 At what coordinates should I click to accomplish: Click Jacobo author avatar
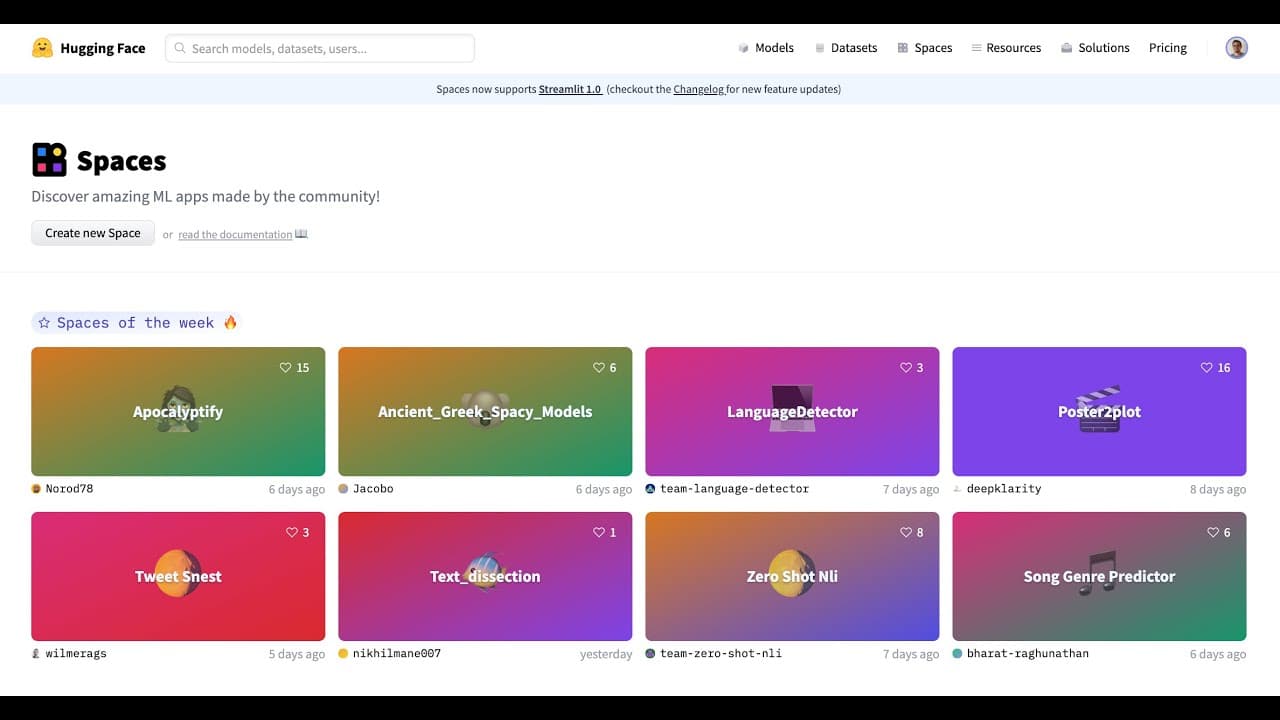343,489
